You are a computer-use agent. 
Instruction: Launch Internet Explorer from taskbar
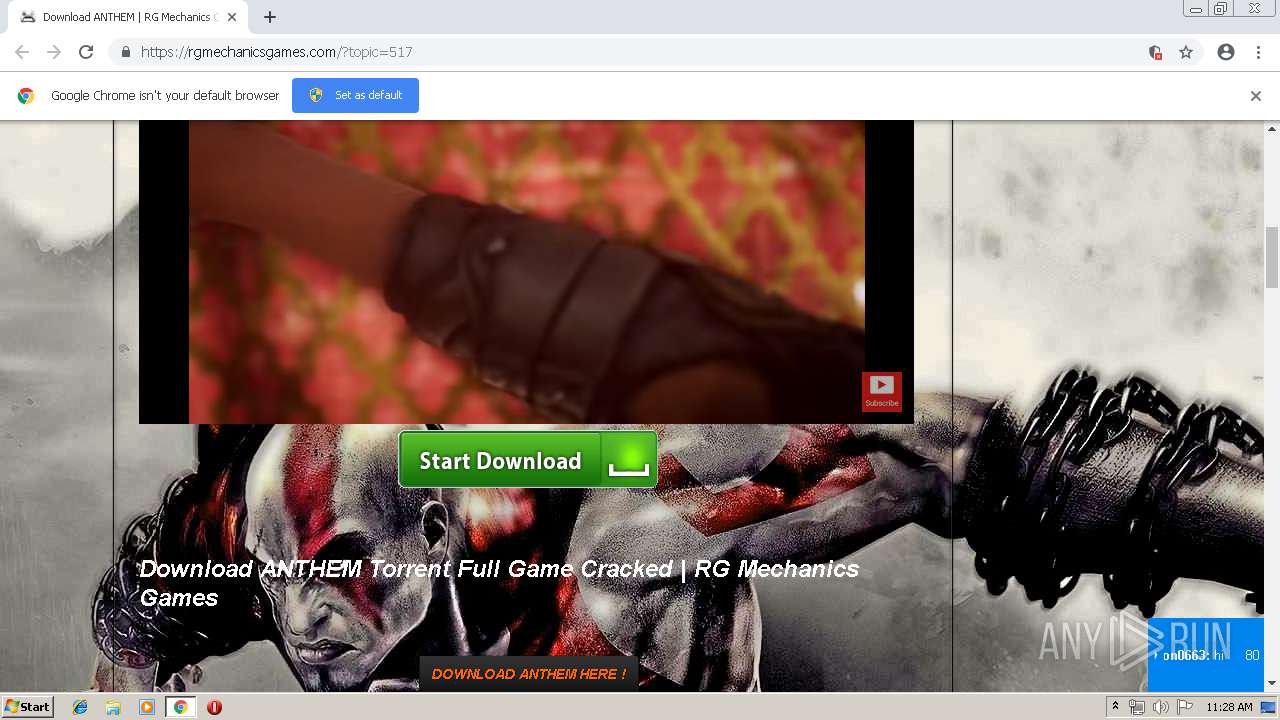pos(80,707)
